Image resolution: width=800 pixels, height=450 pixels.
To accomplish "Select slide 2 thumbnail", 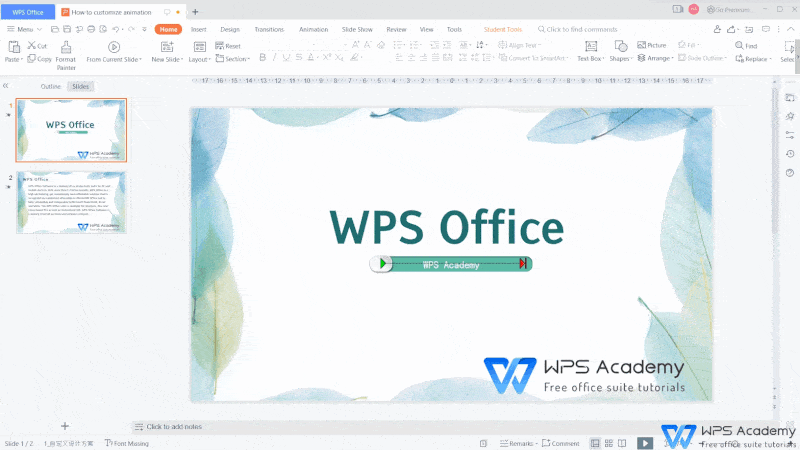I will pos(71,202).
